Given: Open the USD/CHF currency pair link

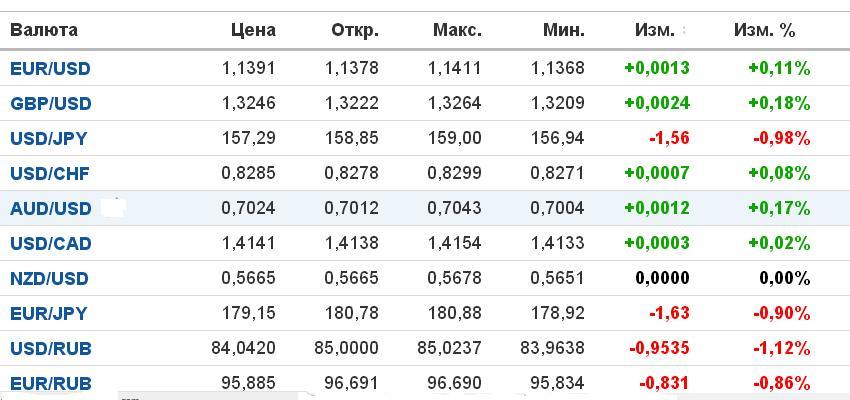Looking at the screenshot, I should point(50,173).
